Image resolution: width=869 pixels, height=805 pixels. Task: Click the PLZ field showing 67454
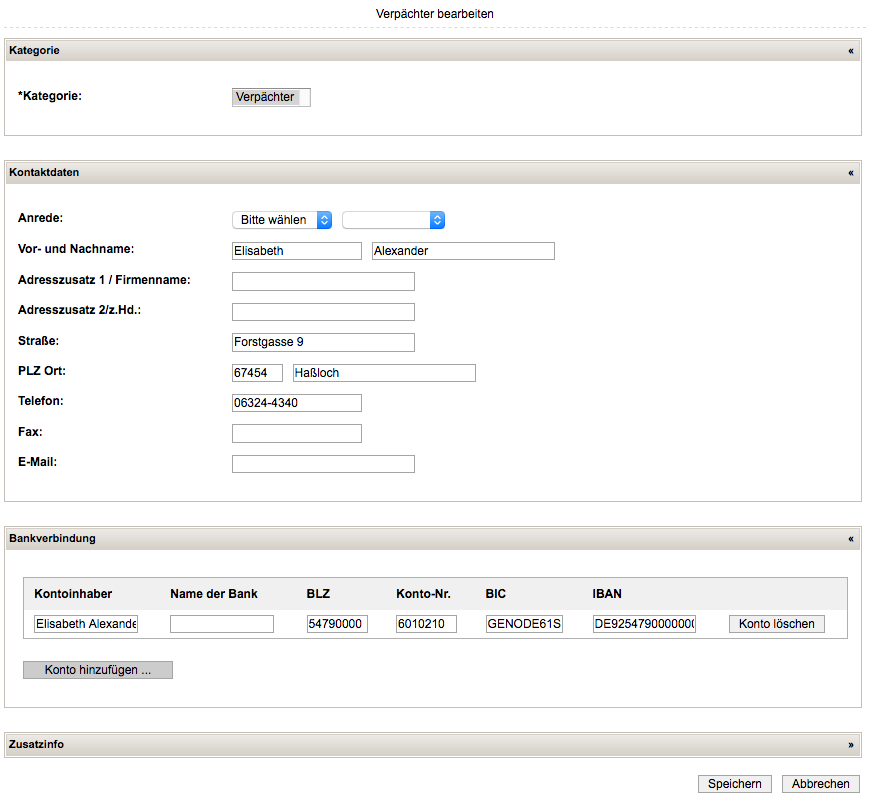tap(257, 373)
